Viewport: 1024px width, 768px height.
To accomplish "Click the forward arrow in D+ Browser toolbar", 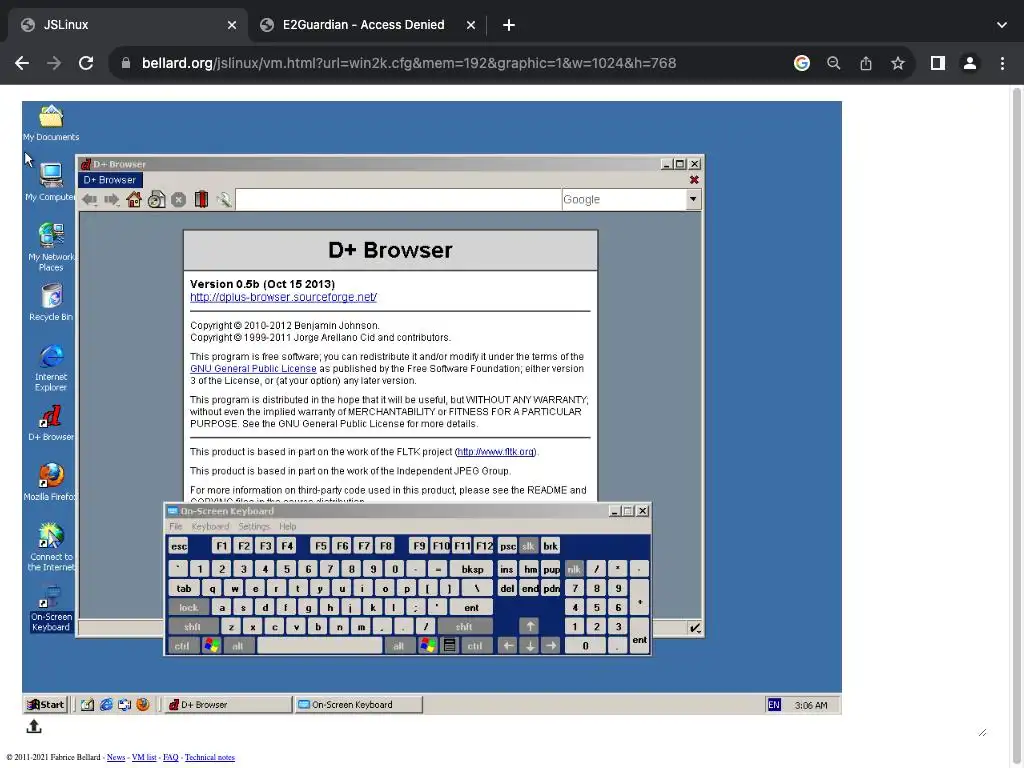I will point(112,200).
